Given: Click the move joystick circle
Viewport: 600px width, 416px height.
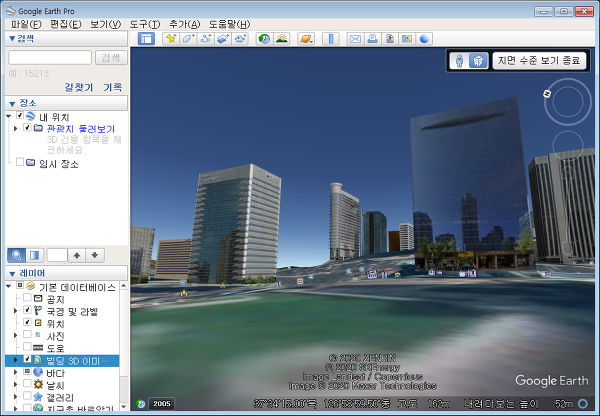Looking at the screenshot, I should [x=568, y=146].
